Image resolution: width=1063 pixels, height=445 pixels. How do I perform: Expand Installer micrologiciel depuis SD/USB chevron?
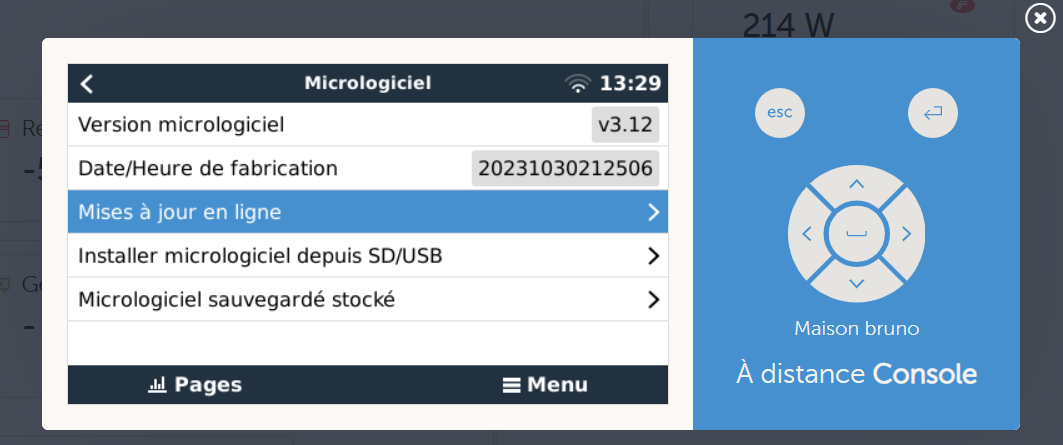click(653, 256)
